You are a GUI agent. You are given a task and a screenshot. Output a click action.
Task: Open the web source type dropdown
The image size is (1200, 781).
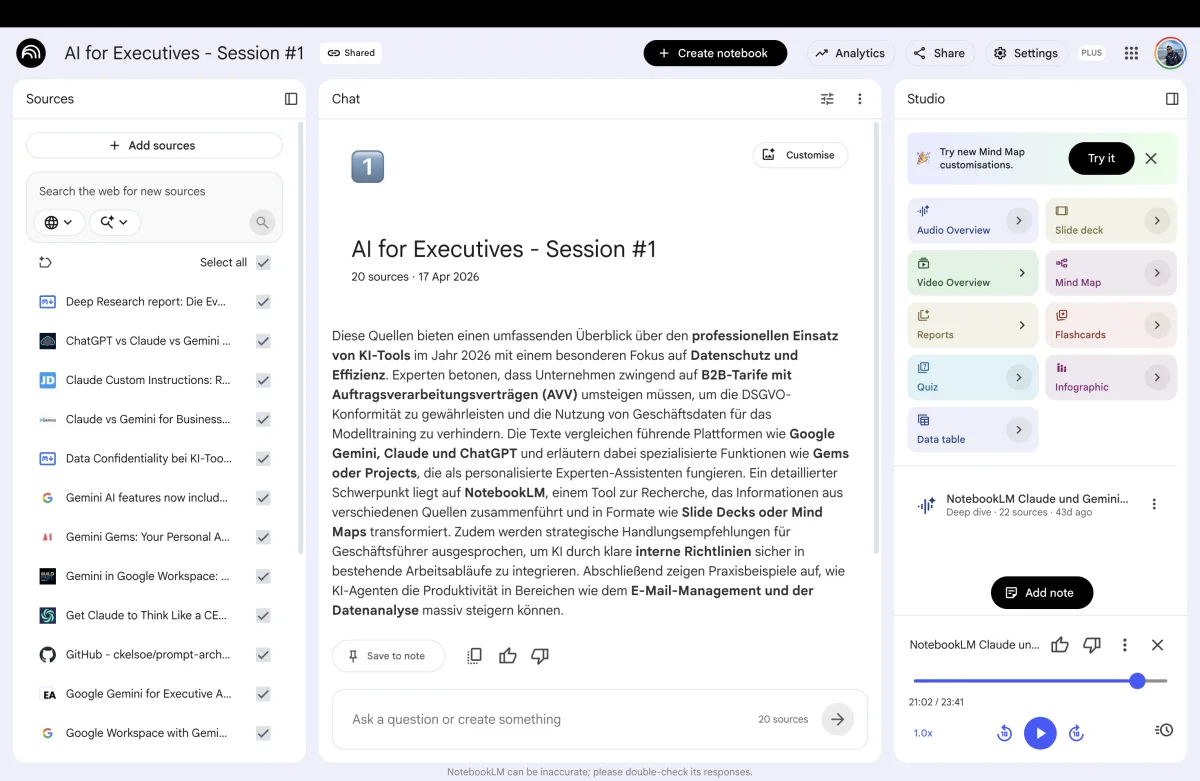(59, 222)
